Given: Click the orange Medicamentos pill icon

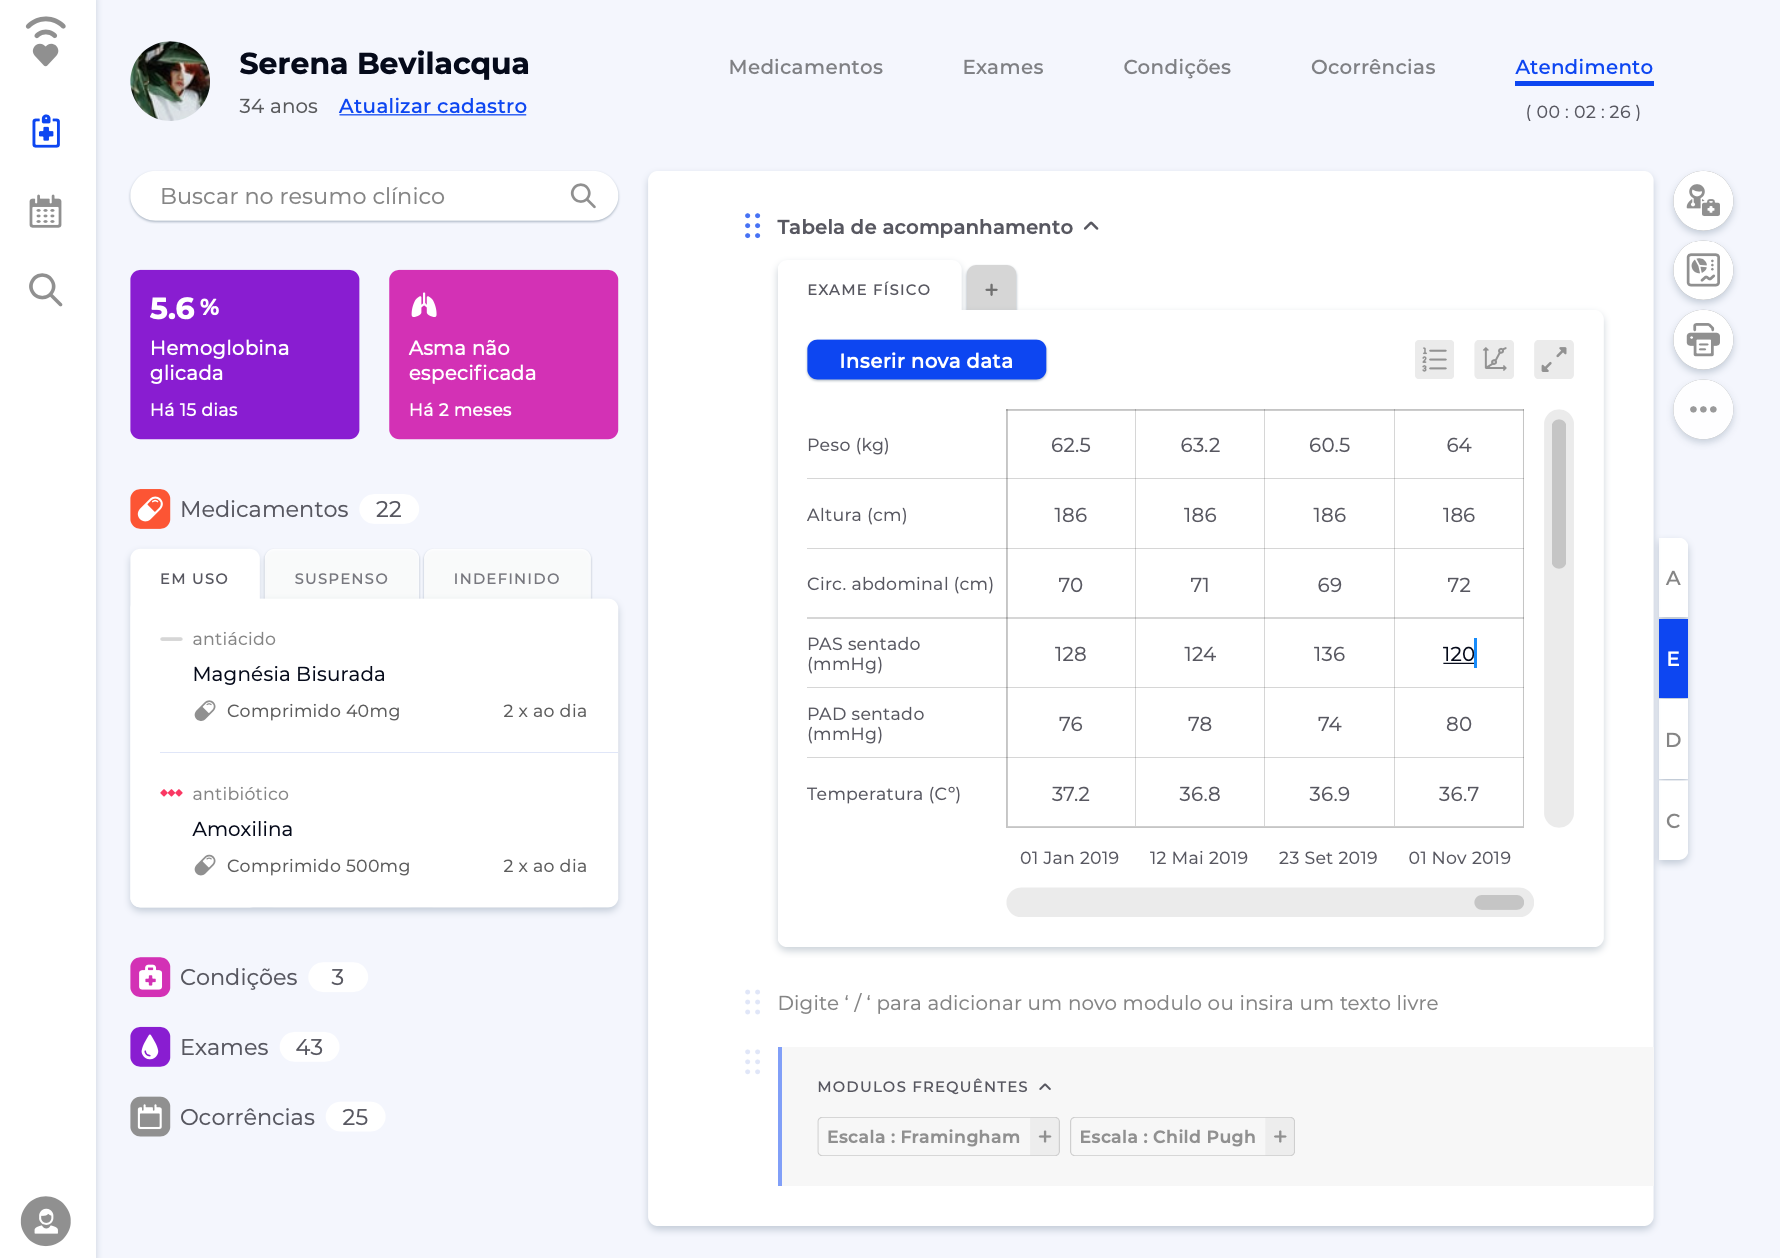Looking at the screenshot, I should 150,509.
